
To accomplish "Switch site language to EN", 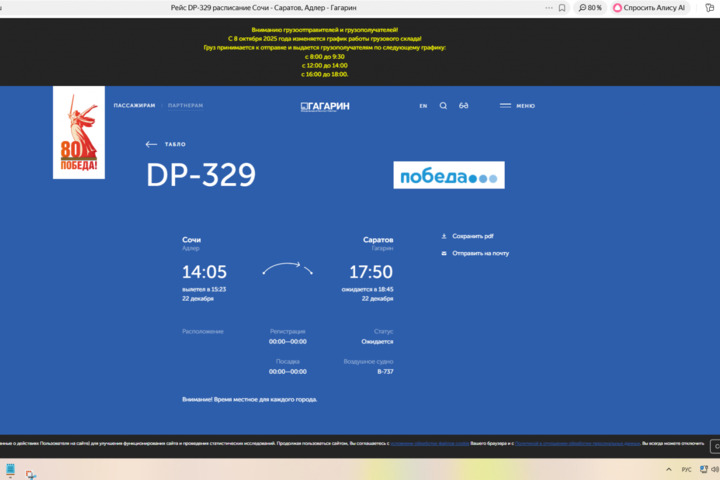I will [x=423, y=105].
